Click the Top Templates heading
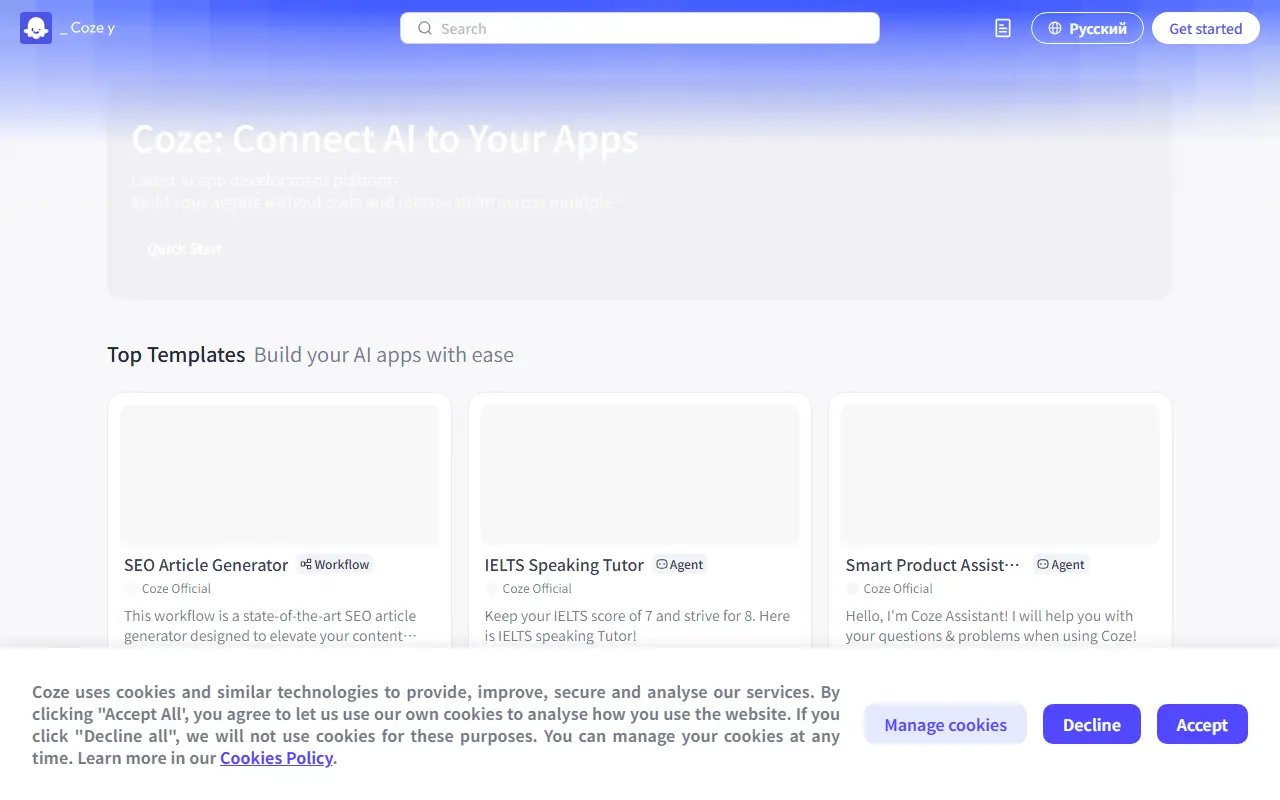 (x=176, y=355)
